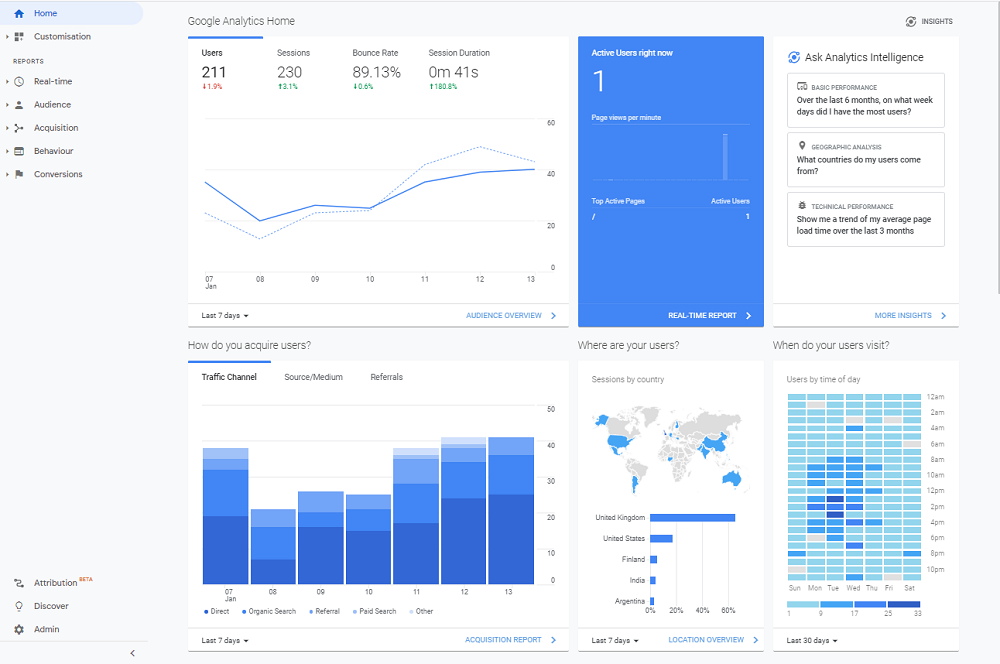
Task: Open Last 7 days dropdown under traffic chart
Action: 225,640
